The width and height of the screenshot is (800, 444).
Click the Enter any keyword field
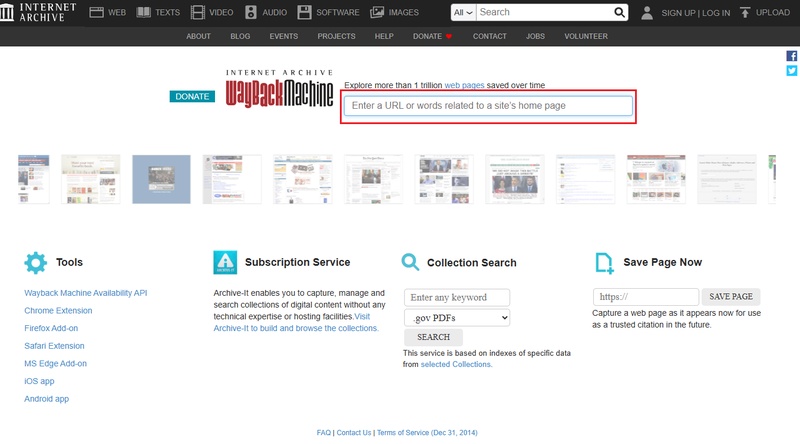pyautogui.click(x=457, y=298)
